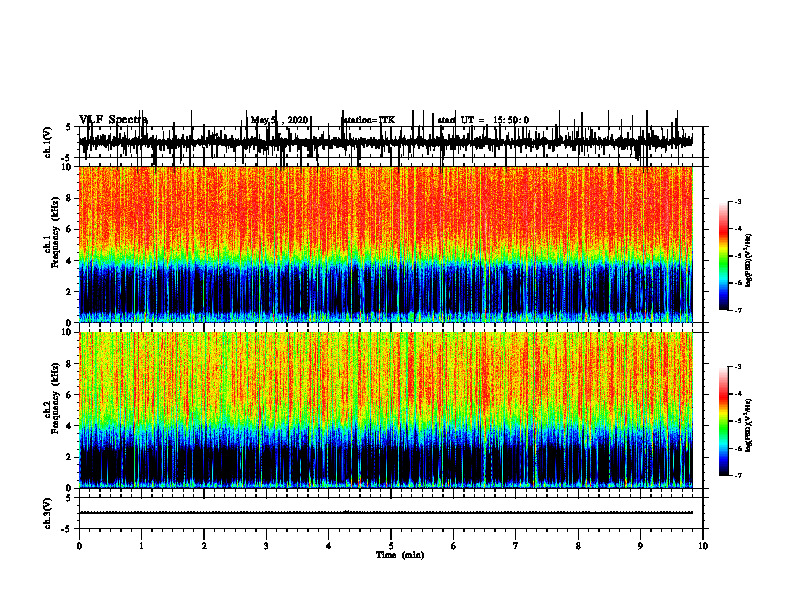Screen dimensions: 792x612
Task: Click the time axis tick label "8"
Action: (x=578, y=546)
